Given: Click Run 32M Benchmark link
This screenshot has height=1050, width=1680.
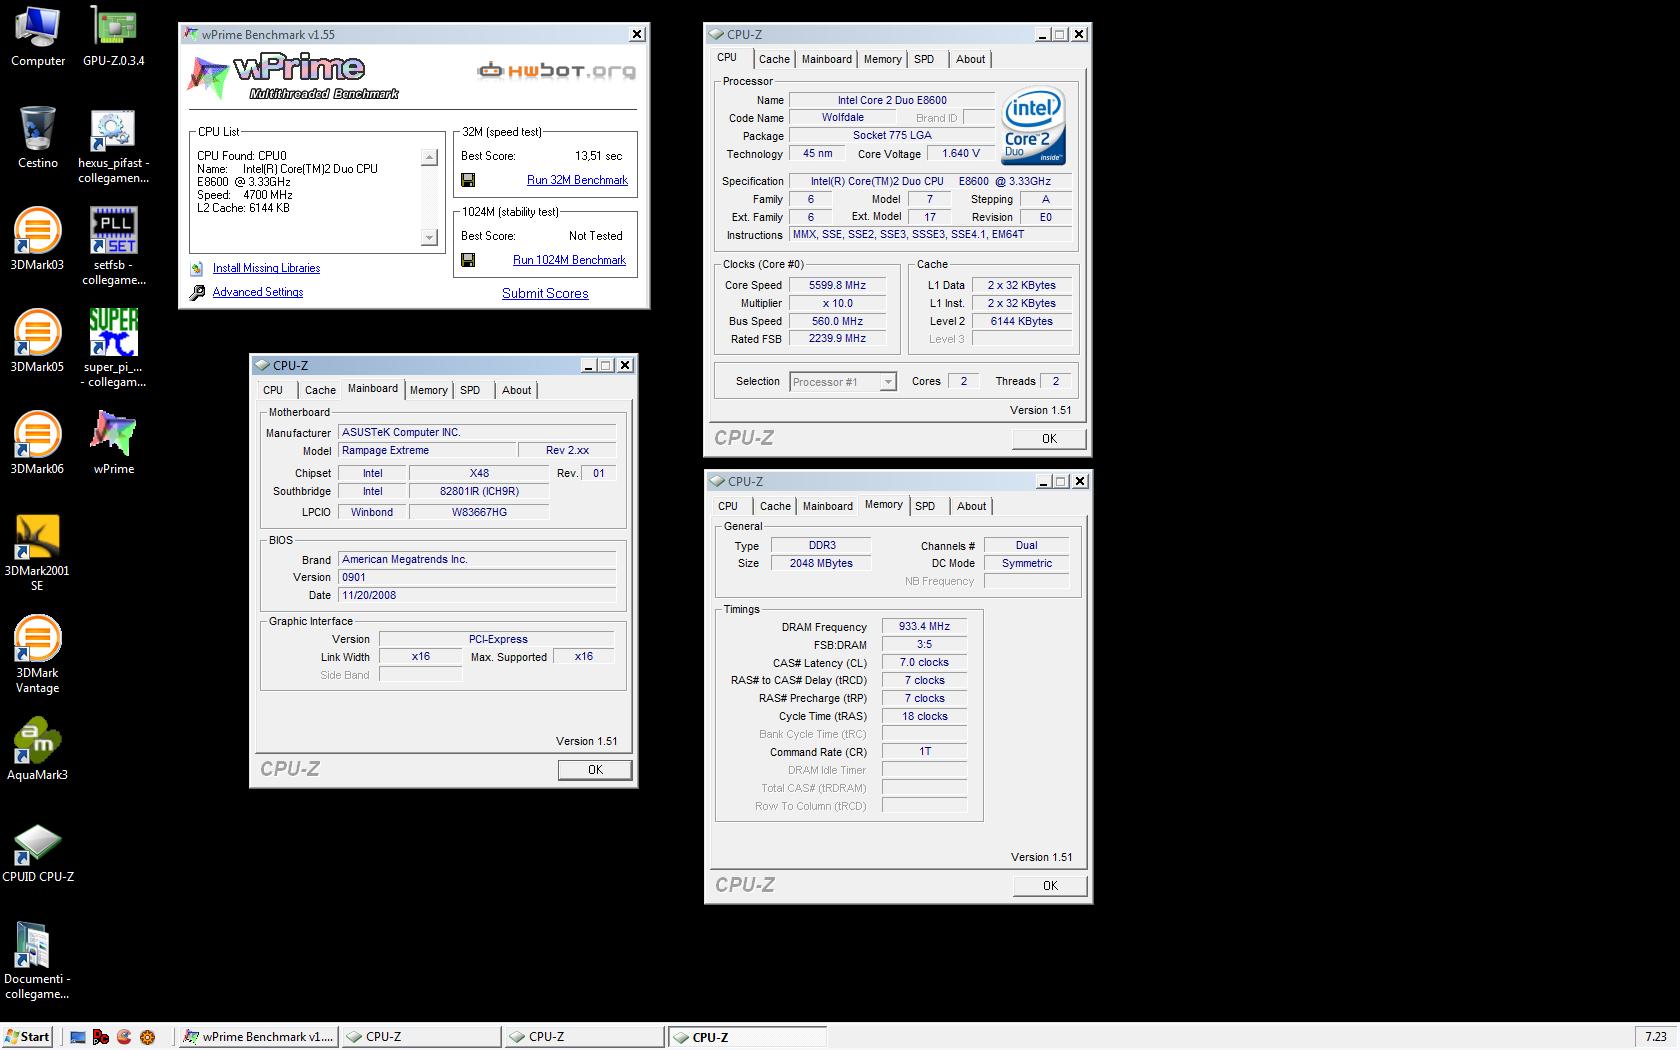Looking at the screenshot, I should (577, 180).
